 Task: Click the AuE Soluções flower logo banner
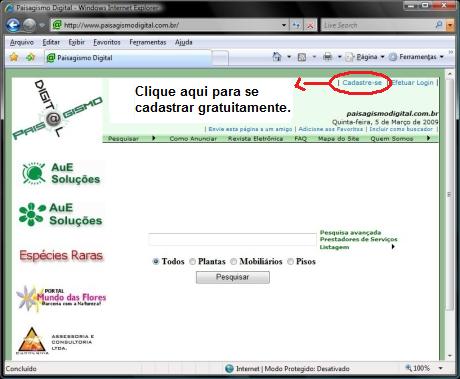click(x=60, y=214)
